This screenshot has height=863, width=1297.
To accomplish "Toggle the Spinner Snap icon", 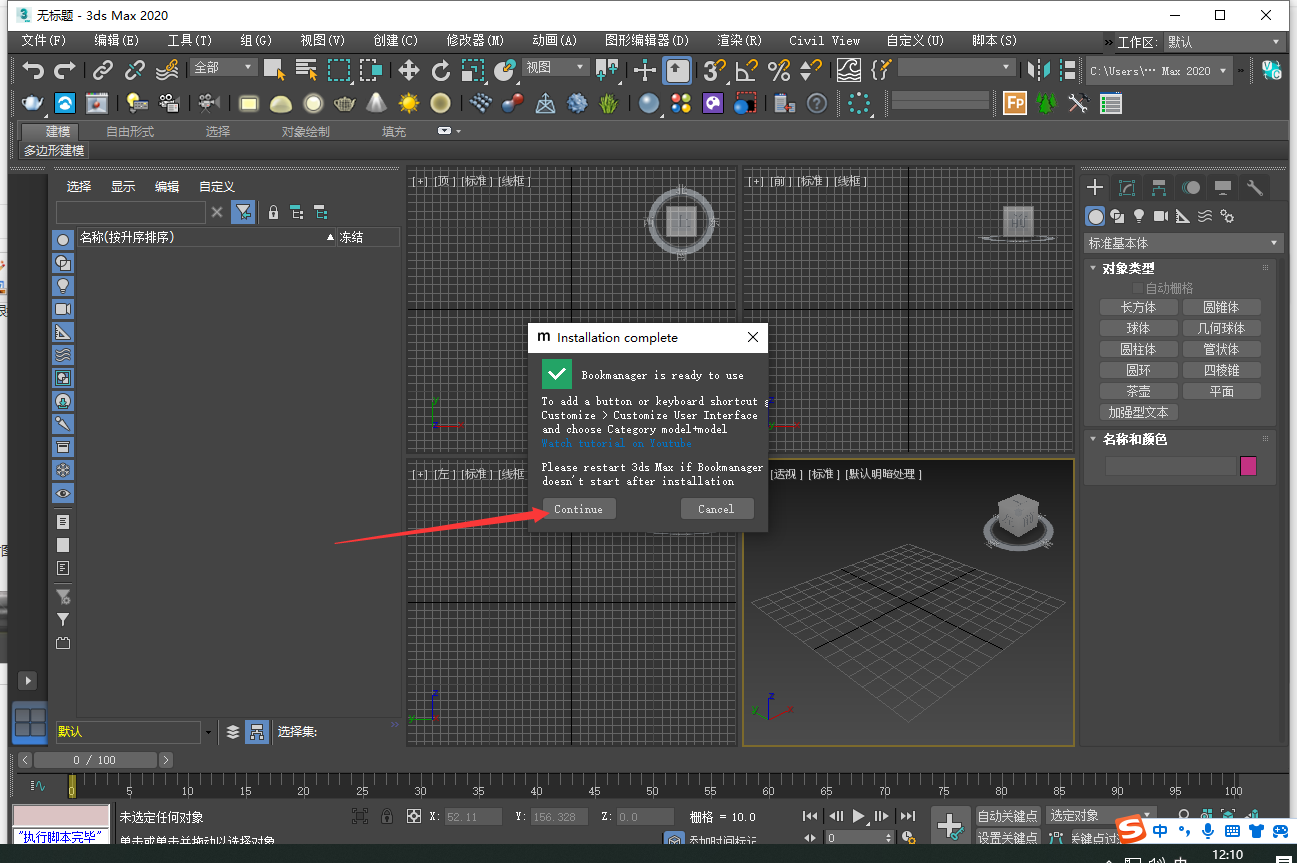I will tap(810, 70).
